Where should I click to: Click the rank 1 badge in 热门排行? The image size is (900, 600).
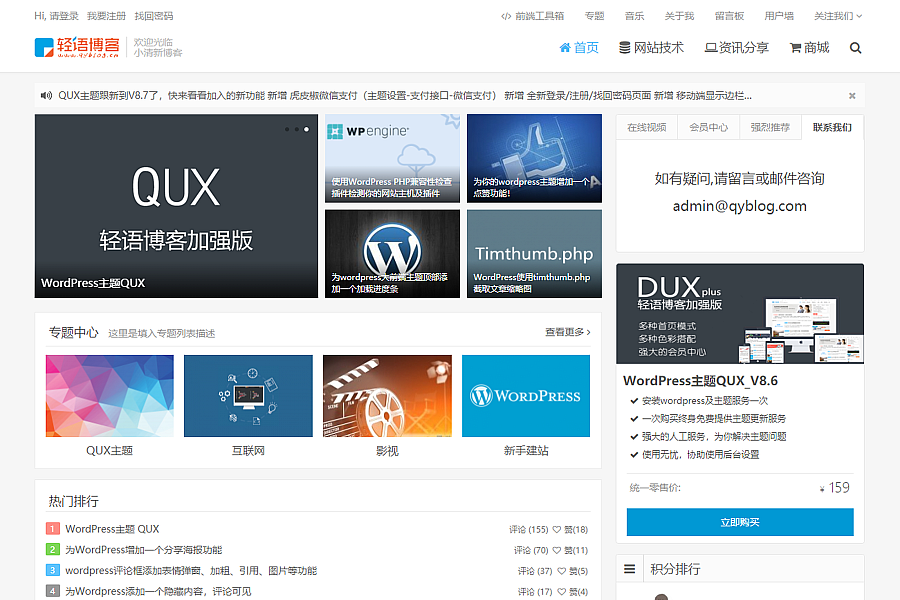[x=53, y=528]
